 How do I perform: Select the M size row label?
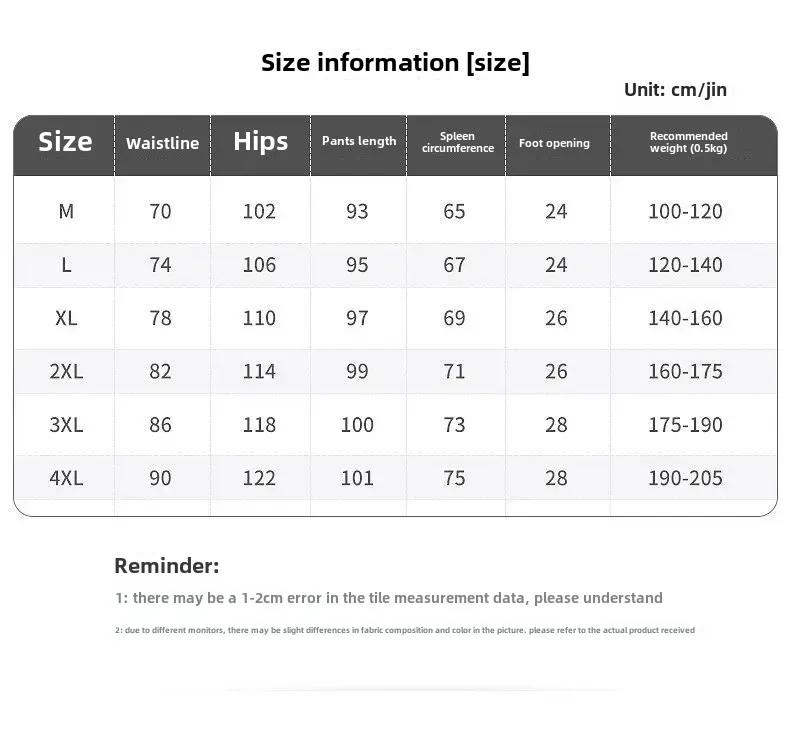pyautogui.click(x=66, y=212)
